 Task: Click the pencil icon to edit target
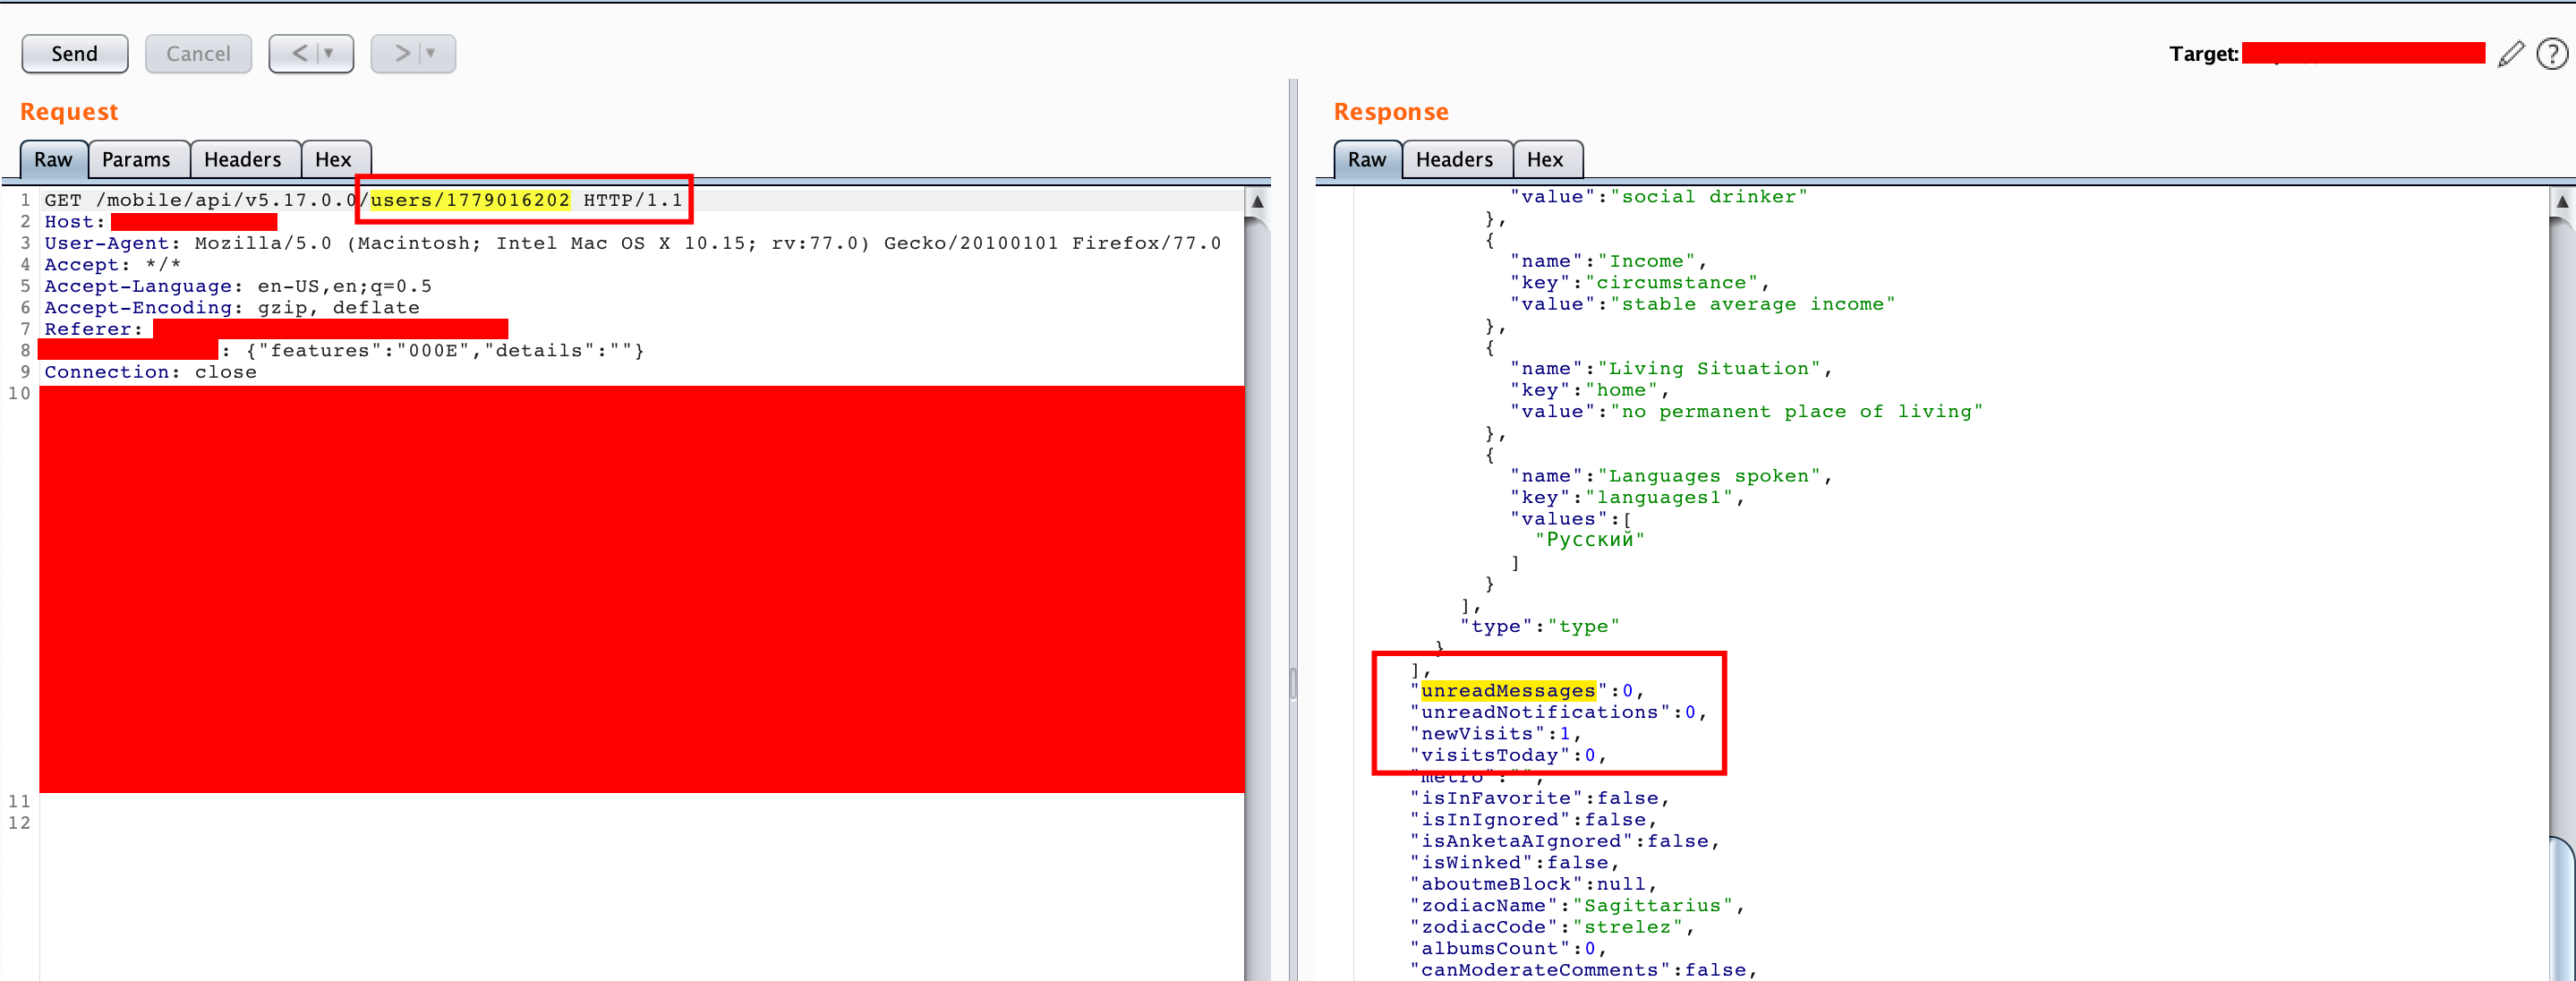[2511, 54]
